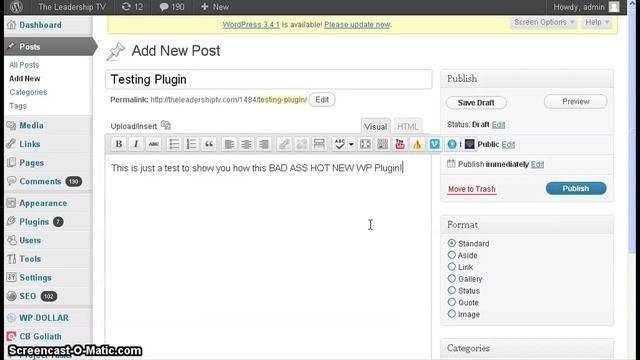Viewport: 640px width, 360px height.
Task: Click the blue Publish button
Action: pos(576,188)
